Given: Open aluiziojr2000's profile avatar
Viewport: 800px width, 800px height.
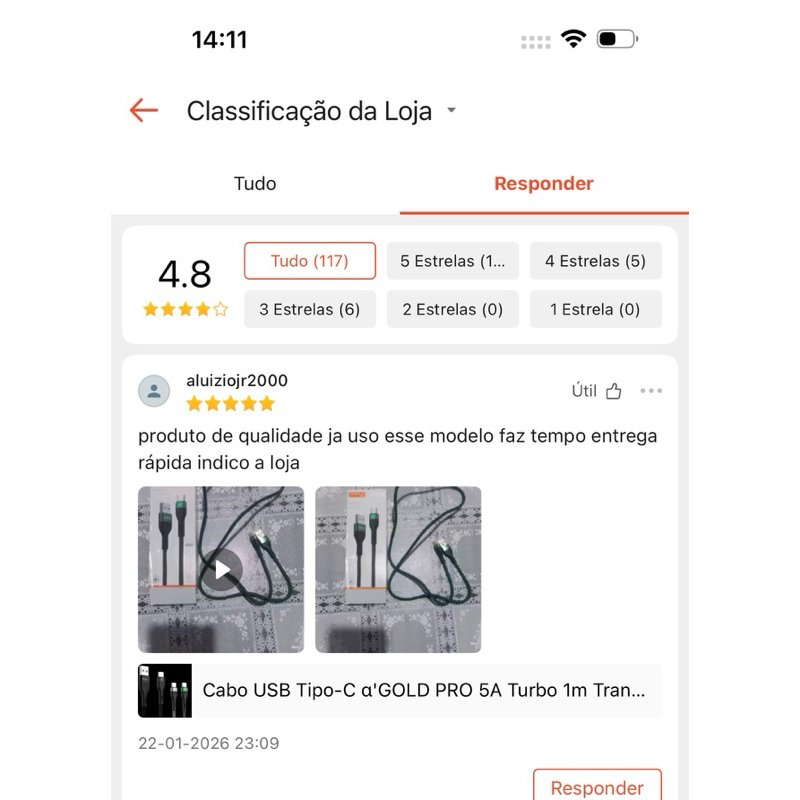Looking at the screenshot, I should (154, 391).
